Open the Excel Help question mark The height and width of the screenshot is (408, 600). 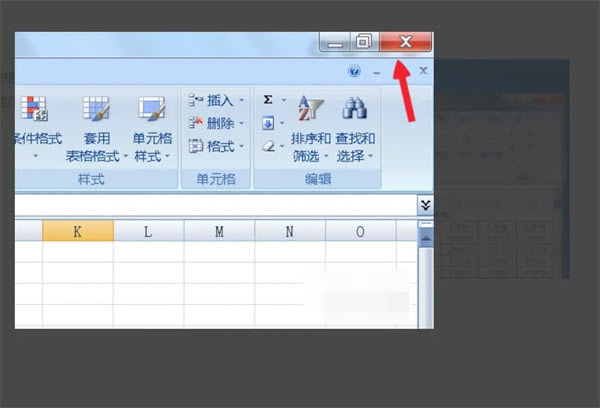pyautogui.click(x=354, y=71)
